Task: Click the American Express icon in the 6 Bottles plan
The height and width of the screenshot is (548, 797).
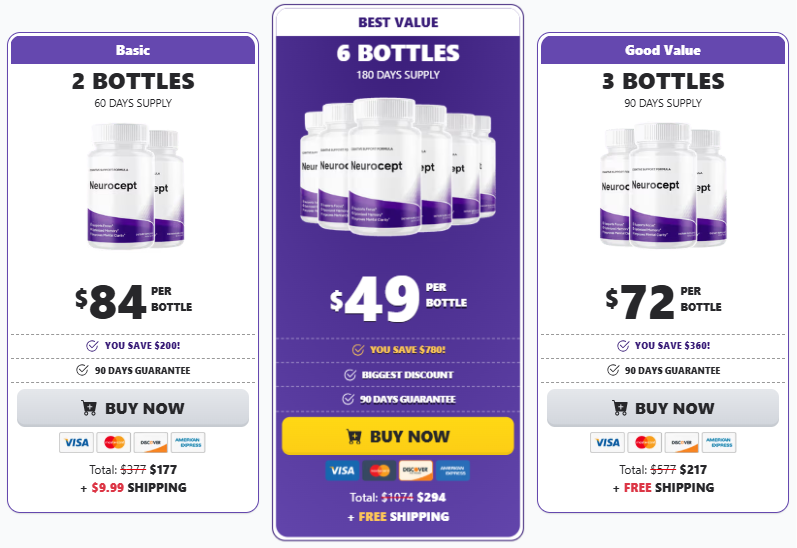Action: click(x=453, y=470)
